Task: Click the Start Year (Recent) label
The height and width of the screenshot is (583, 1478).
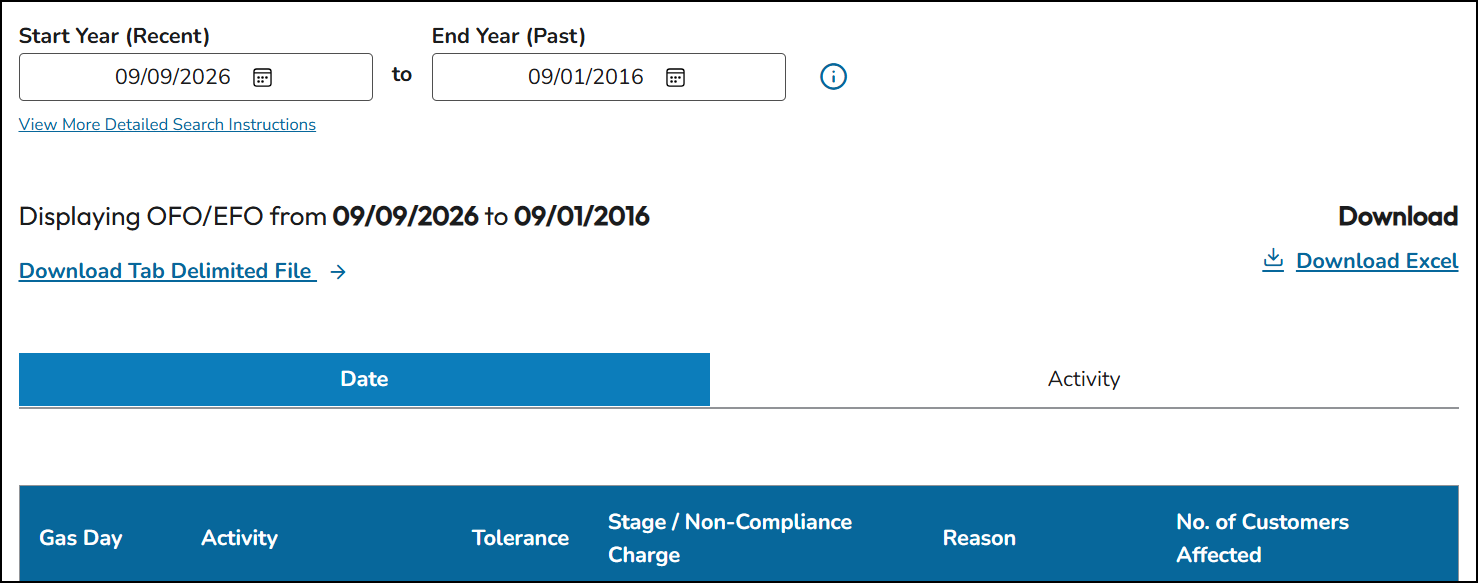Action: pos(115,36)
